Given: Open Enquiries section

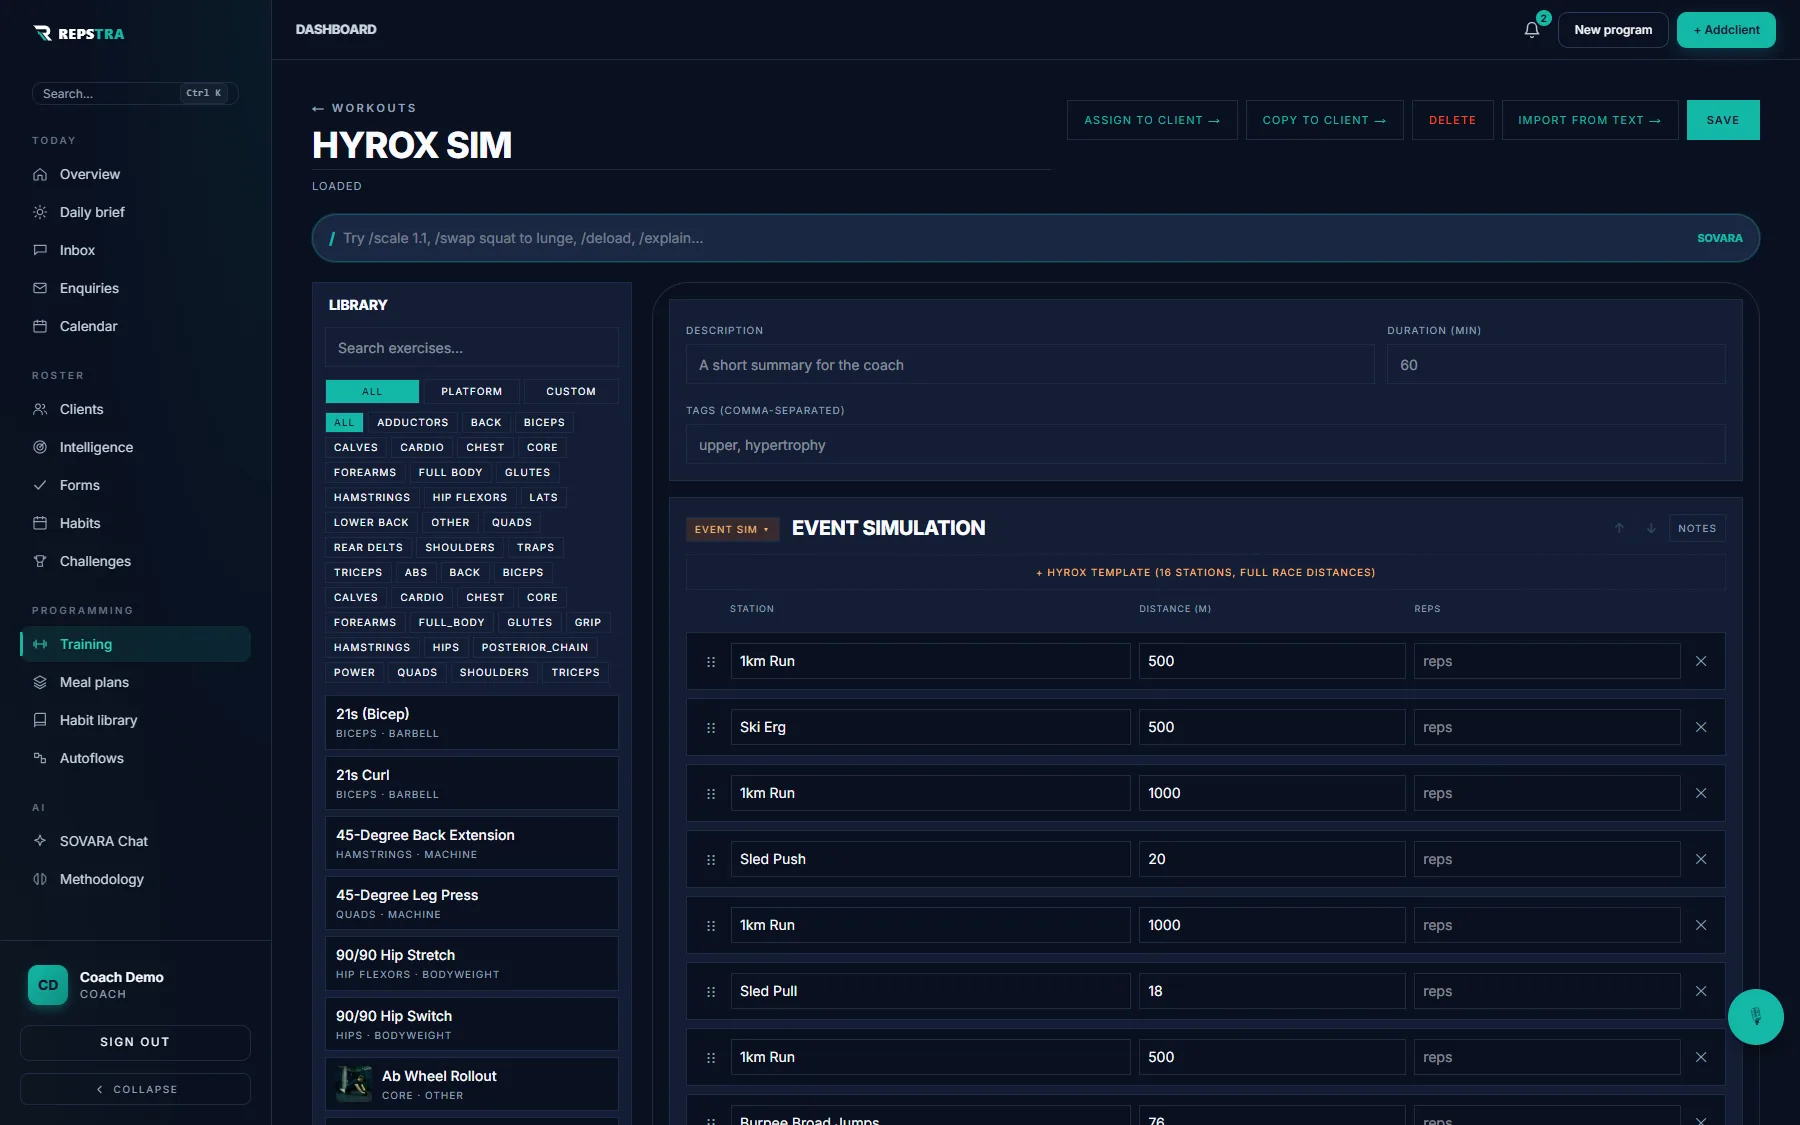Looking at the screenshot, I should pos(135,288).
